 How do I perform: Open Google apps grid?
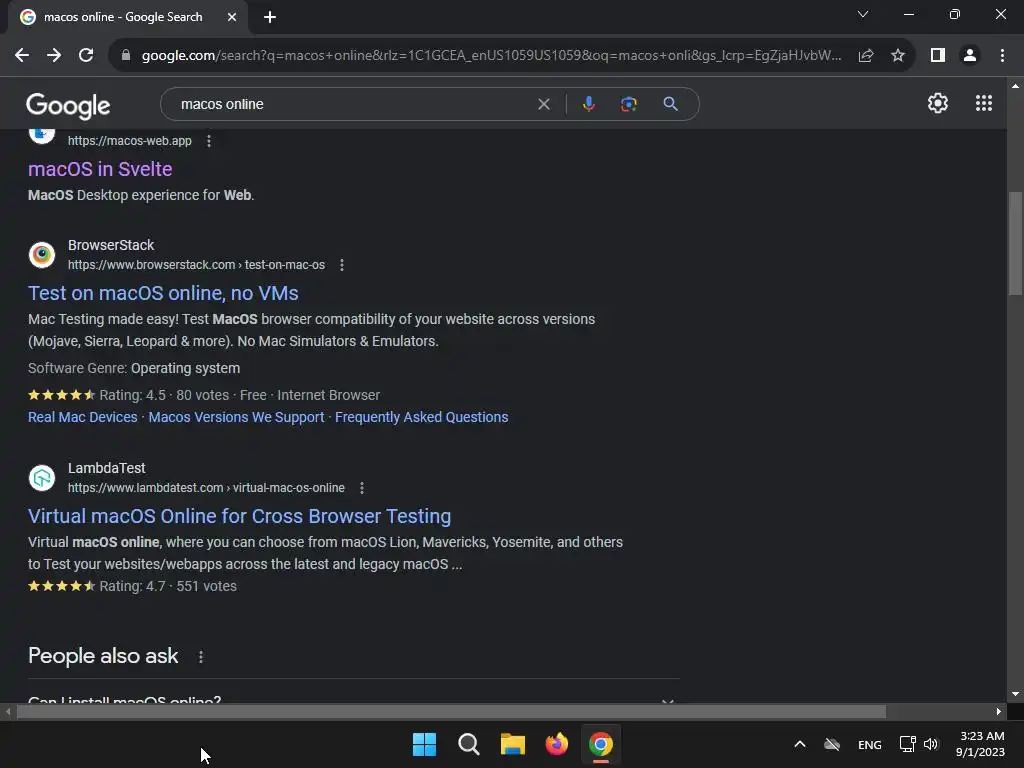984,103
